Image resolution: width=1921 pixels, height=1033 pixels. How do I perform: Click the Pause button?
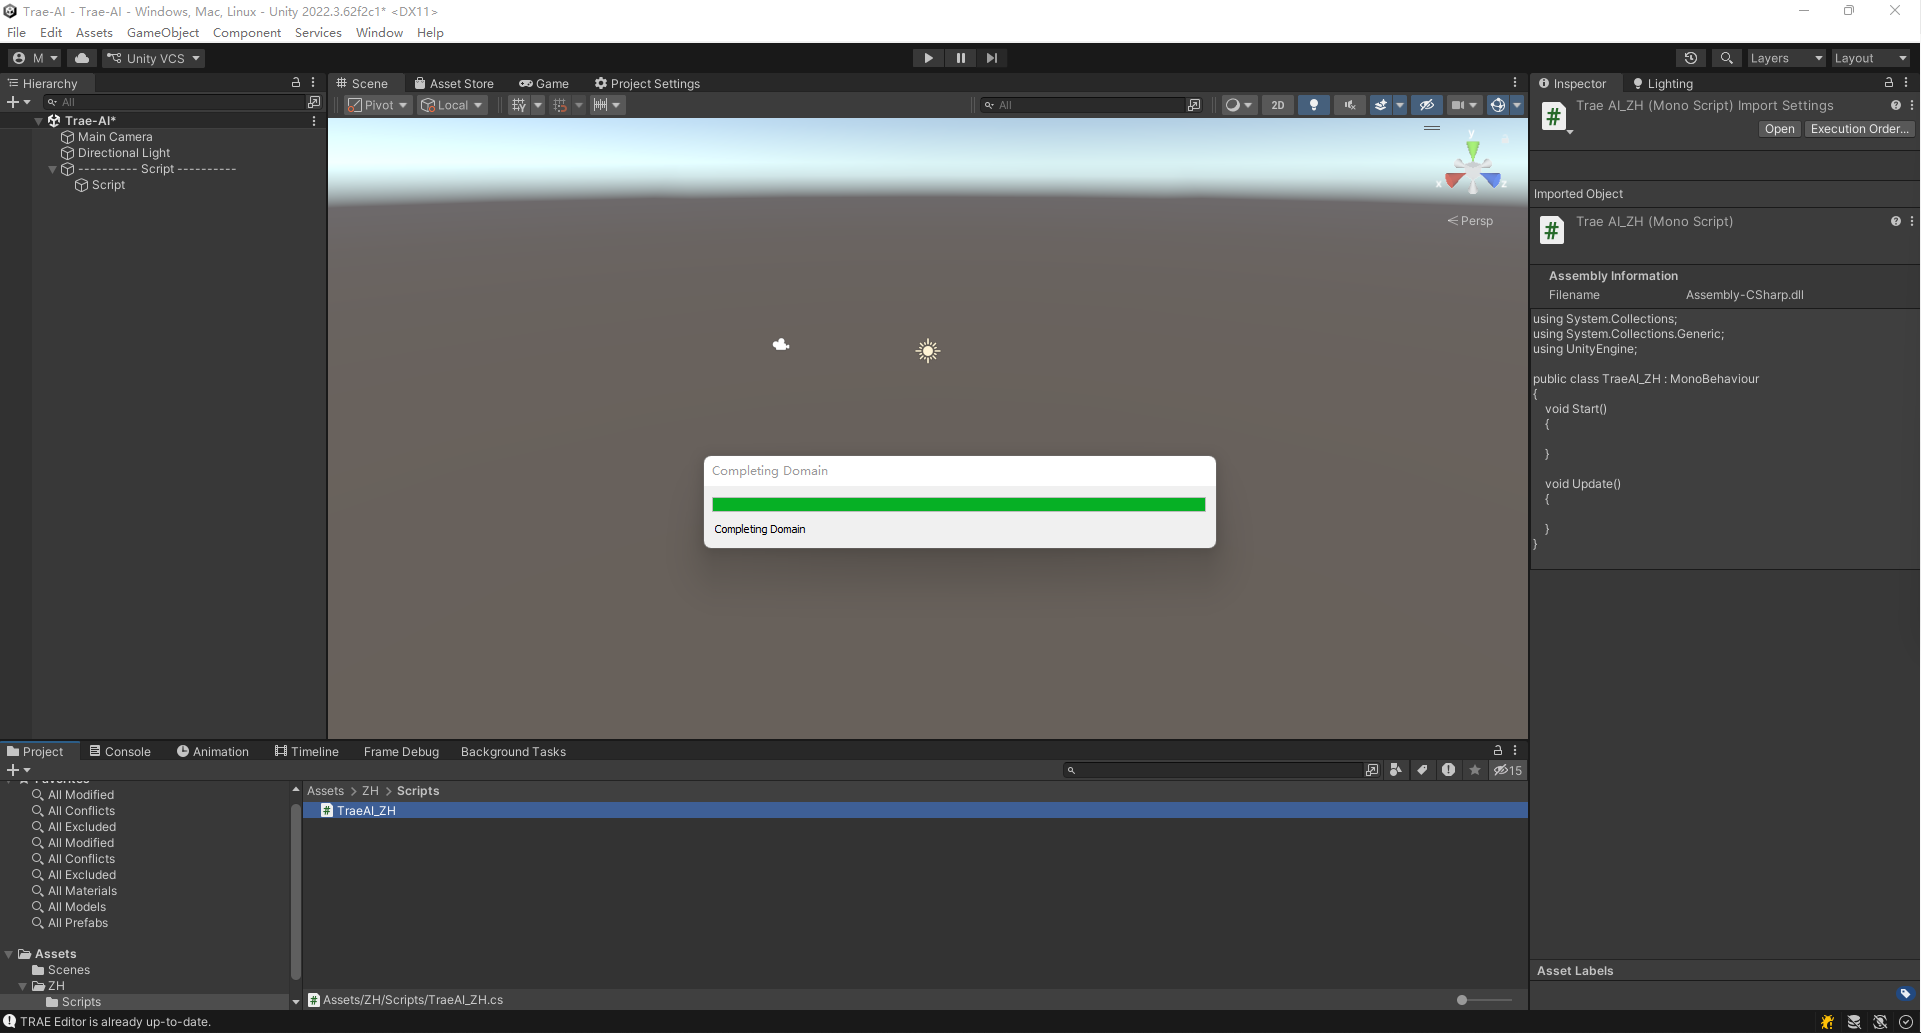tap(960, 58)
